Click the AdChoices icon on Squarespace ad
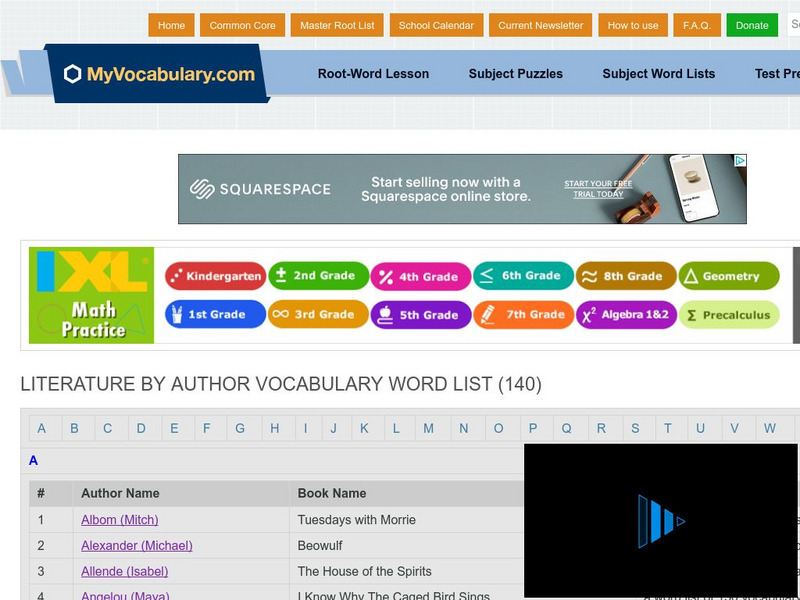This screenshot has height=600, width=800. point(740,161)
